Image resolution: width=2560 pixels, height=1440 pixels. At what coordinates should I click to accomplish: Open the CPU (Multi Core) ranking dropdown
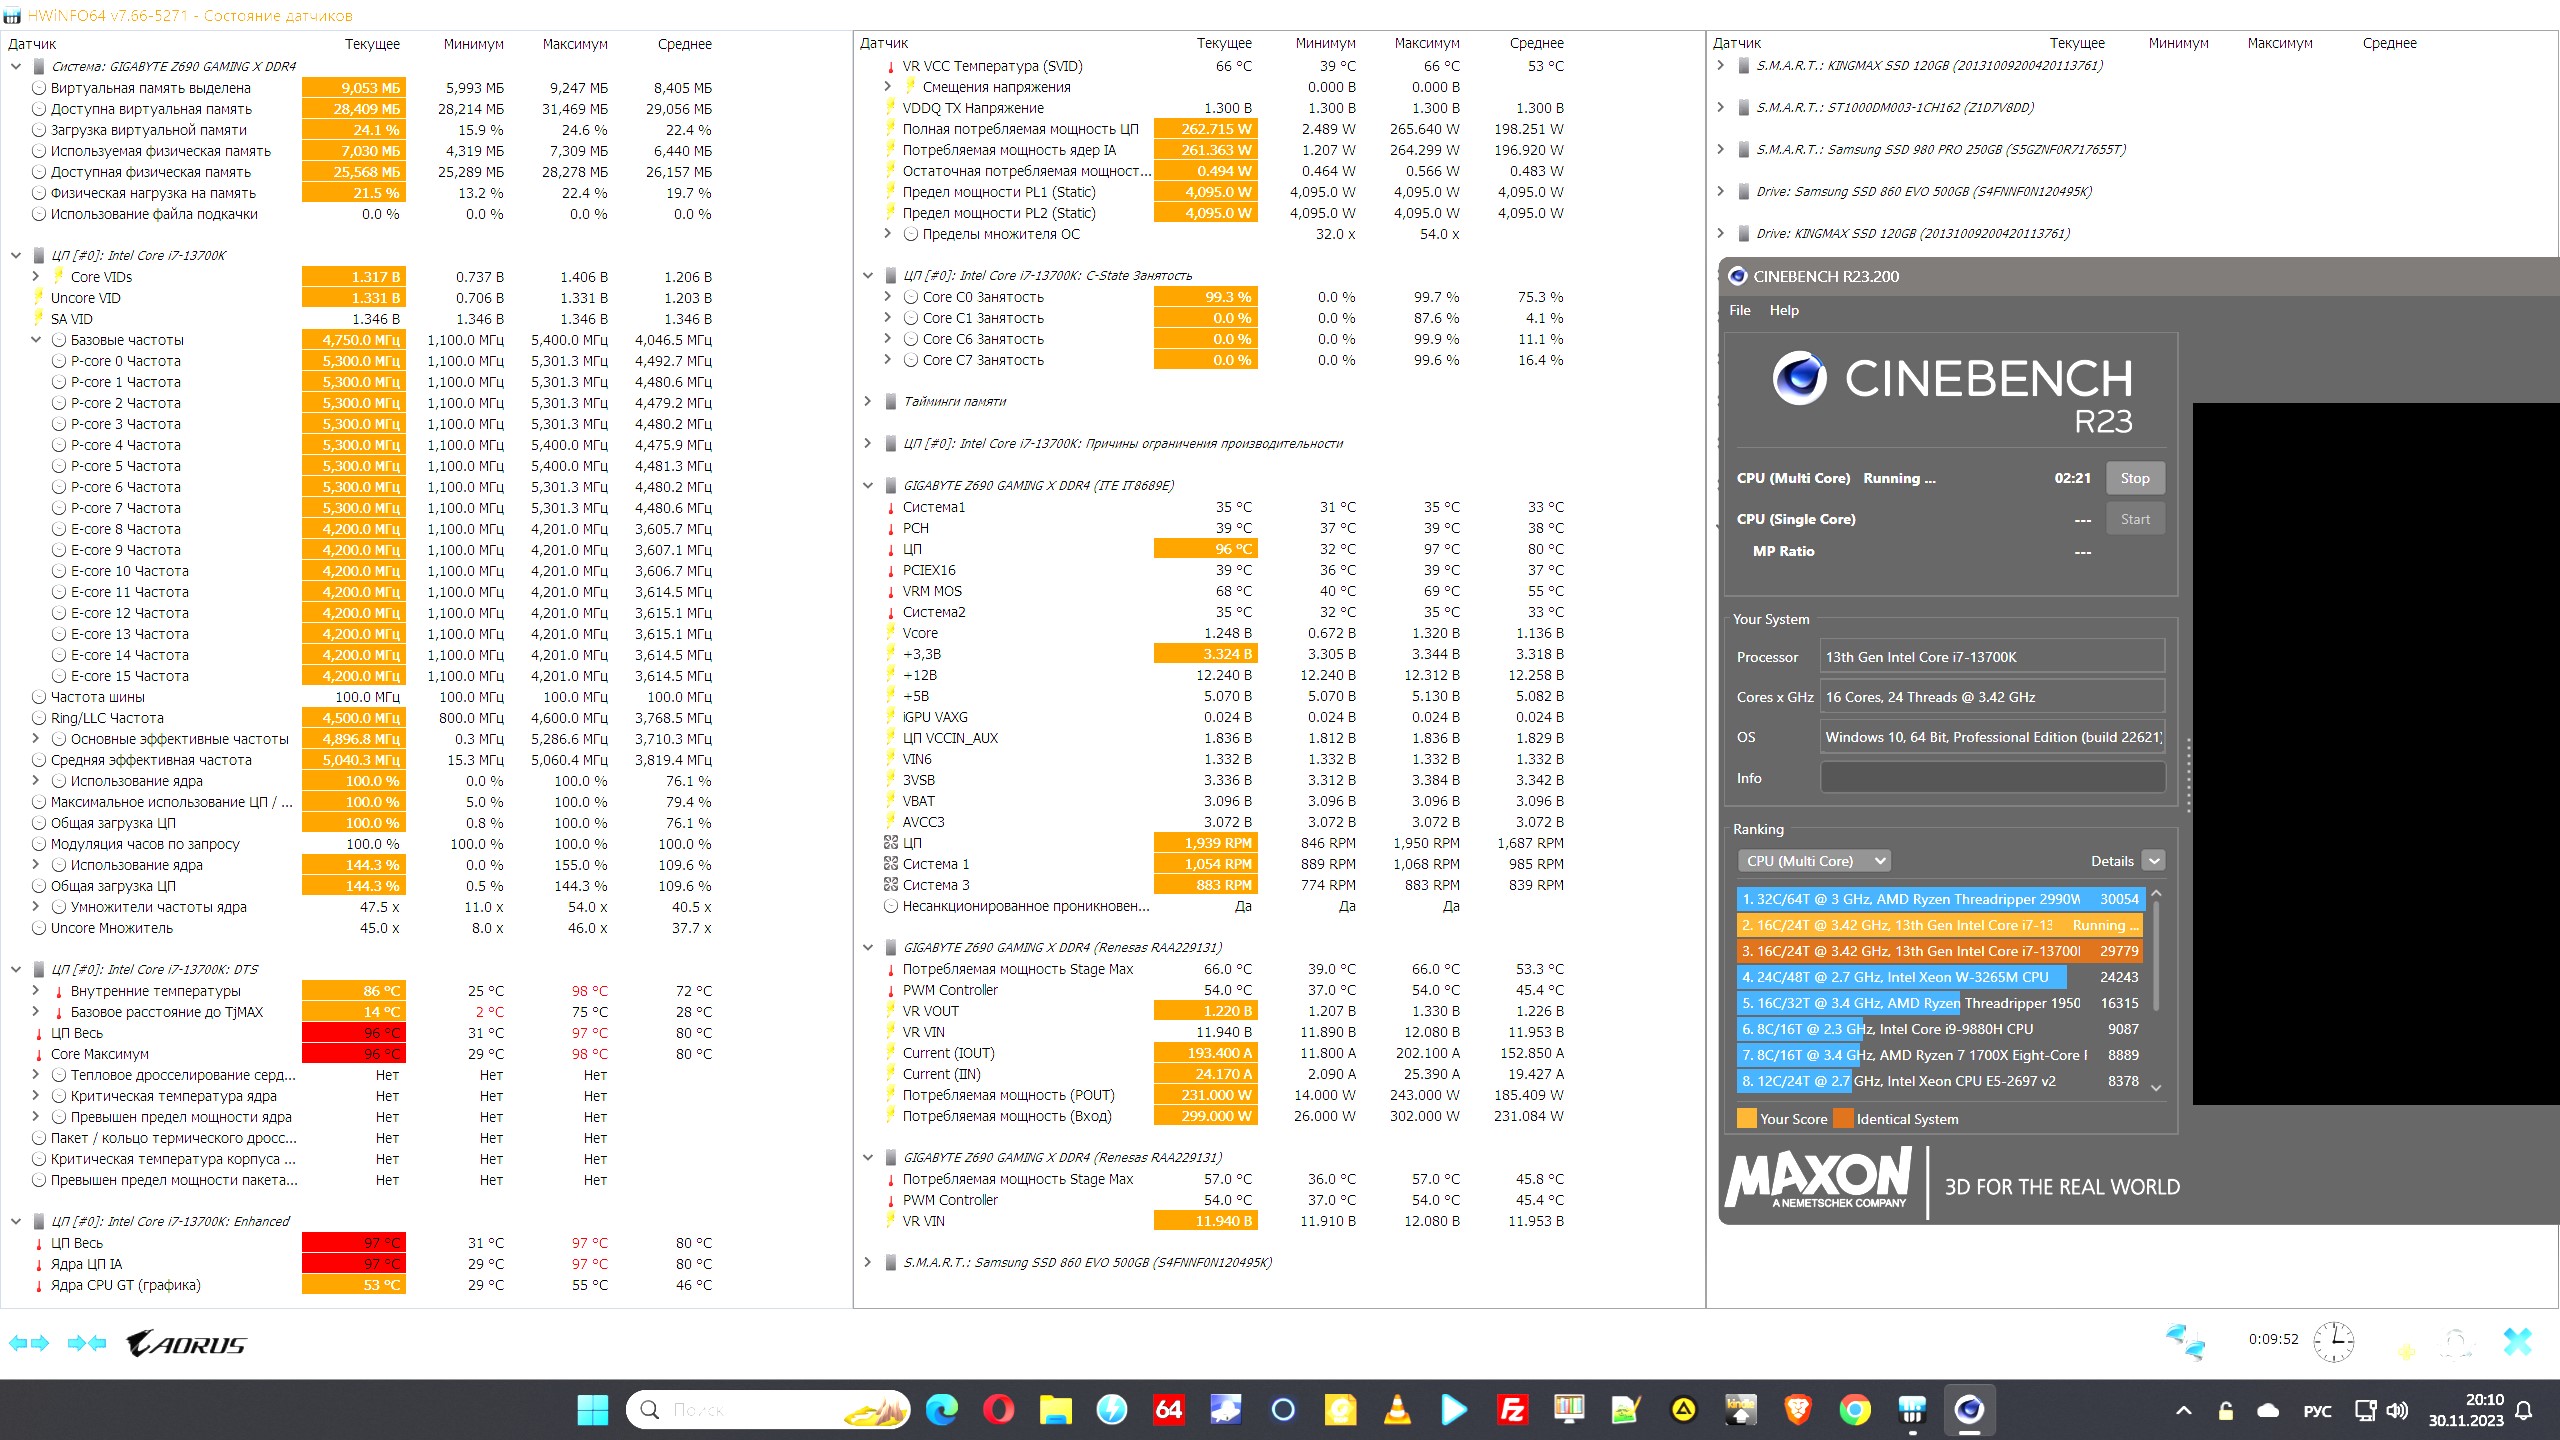[1813, 861]
